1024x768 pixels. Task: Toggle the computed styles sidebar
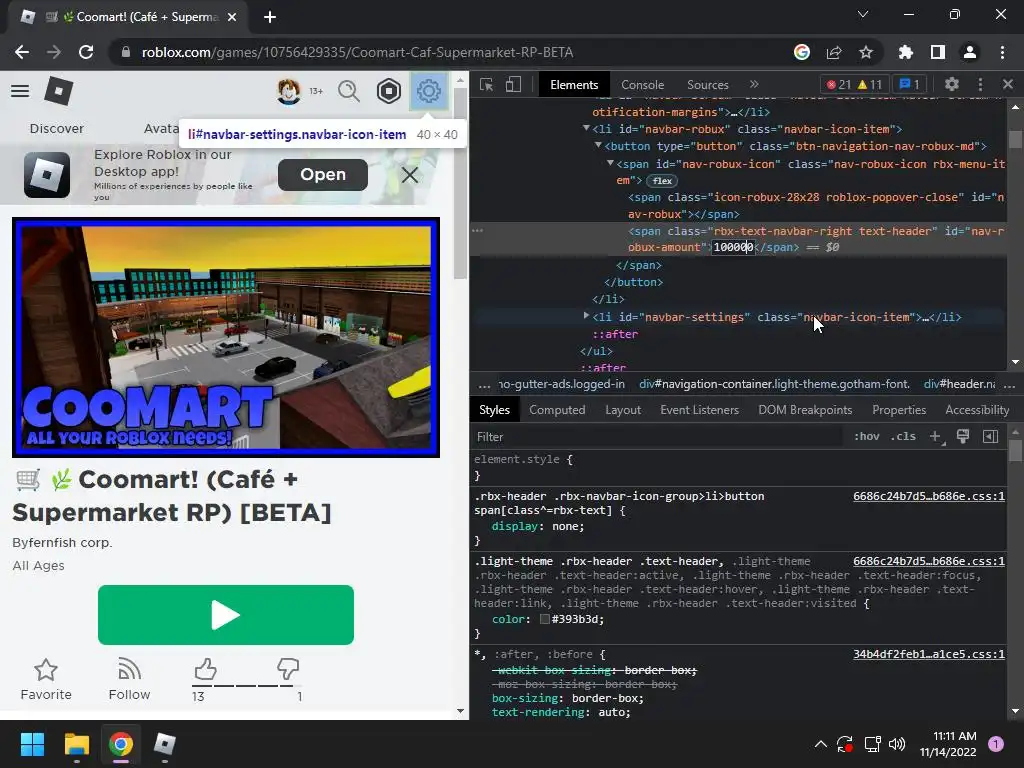991,436
